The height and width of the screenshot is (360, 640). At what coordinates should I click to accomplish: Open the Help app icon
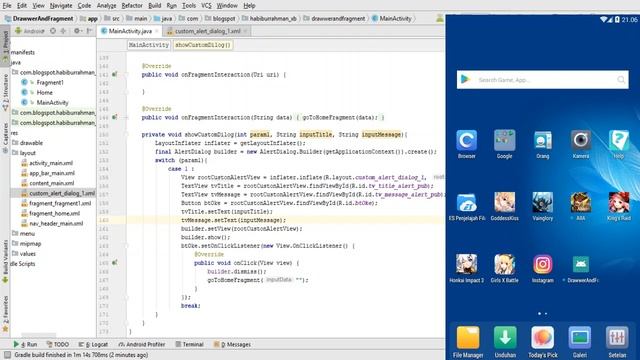[618, 140]
